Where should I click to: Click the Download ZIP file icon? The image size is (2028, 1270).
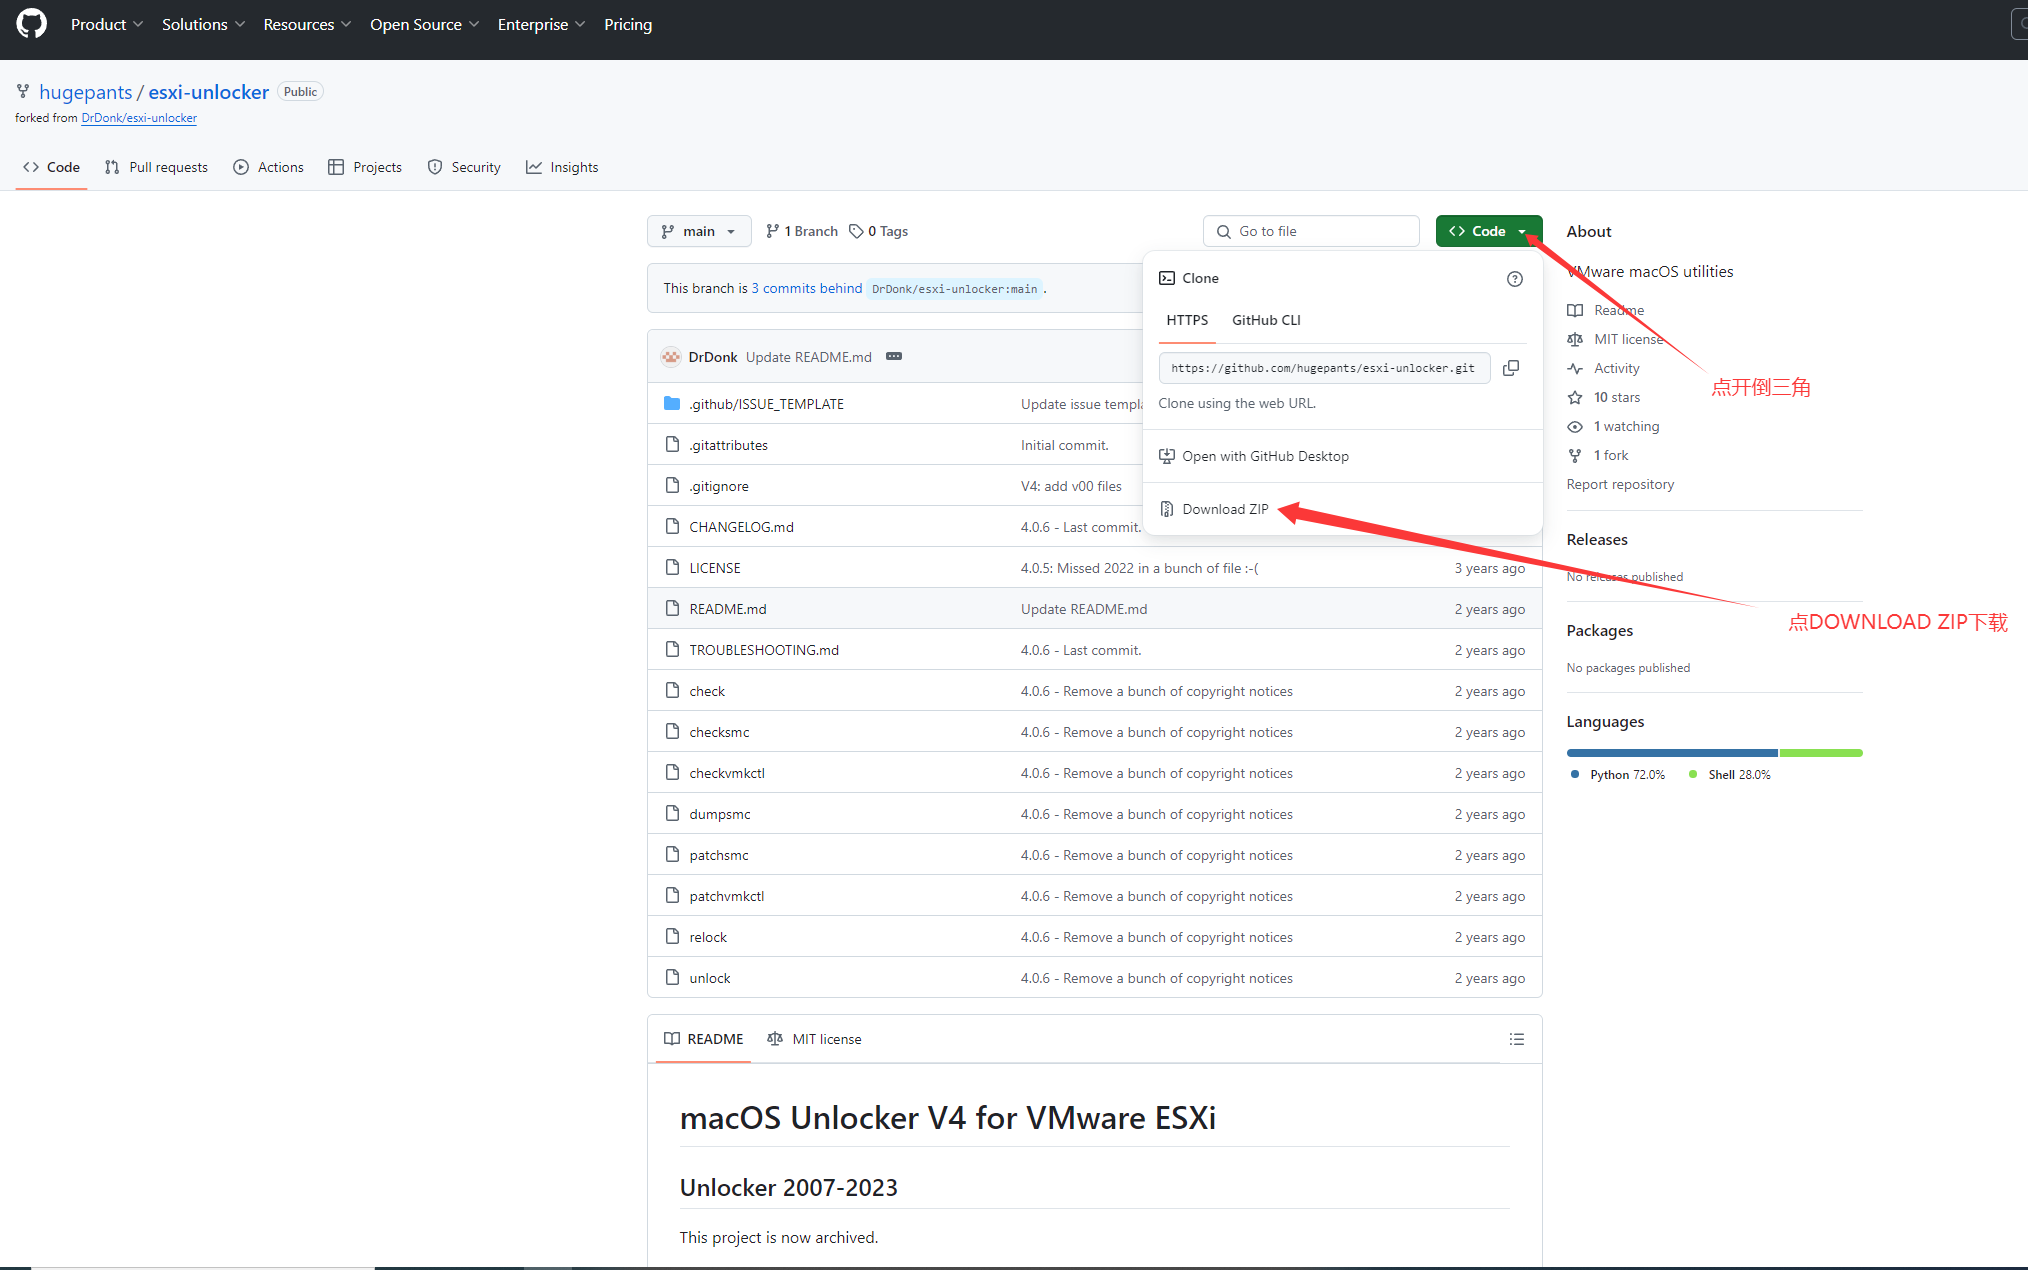[1167, 510]
